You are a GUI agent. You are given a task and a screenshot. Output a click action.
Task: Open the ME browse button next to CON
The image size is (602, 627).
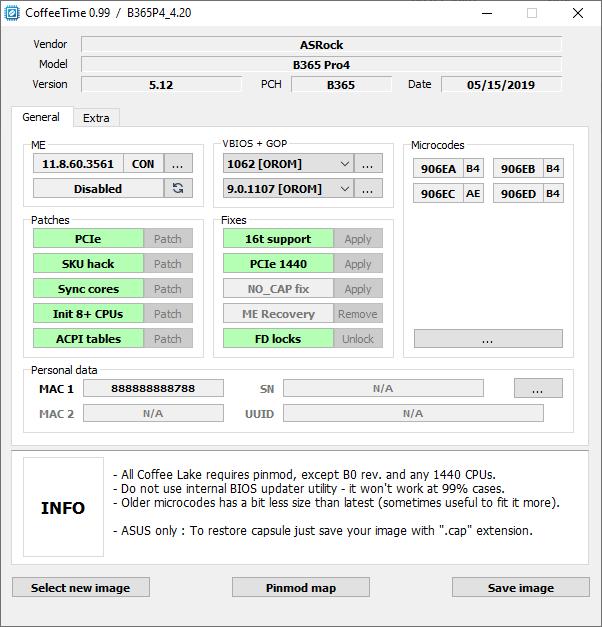[x=178, y=164]
